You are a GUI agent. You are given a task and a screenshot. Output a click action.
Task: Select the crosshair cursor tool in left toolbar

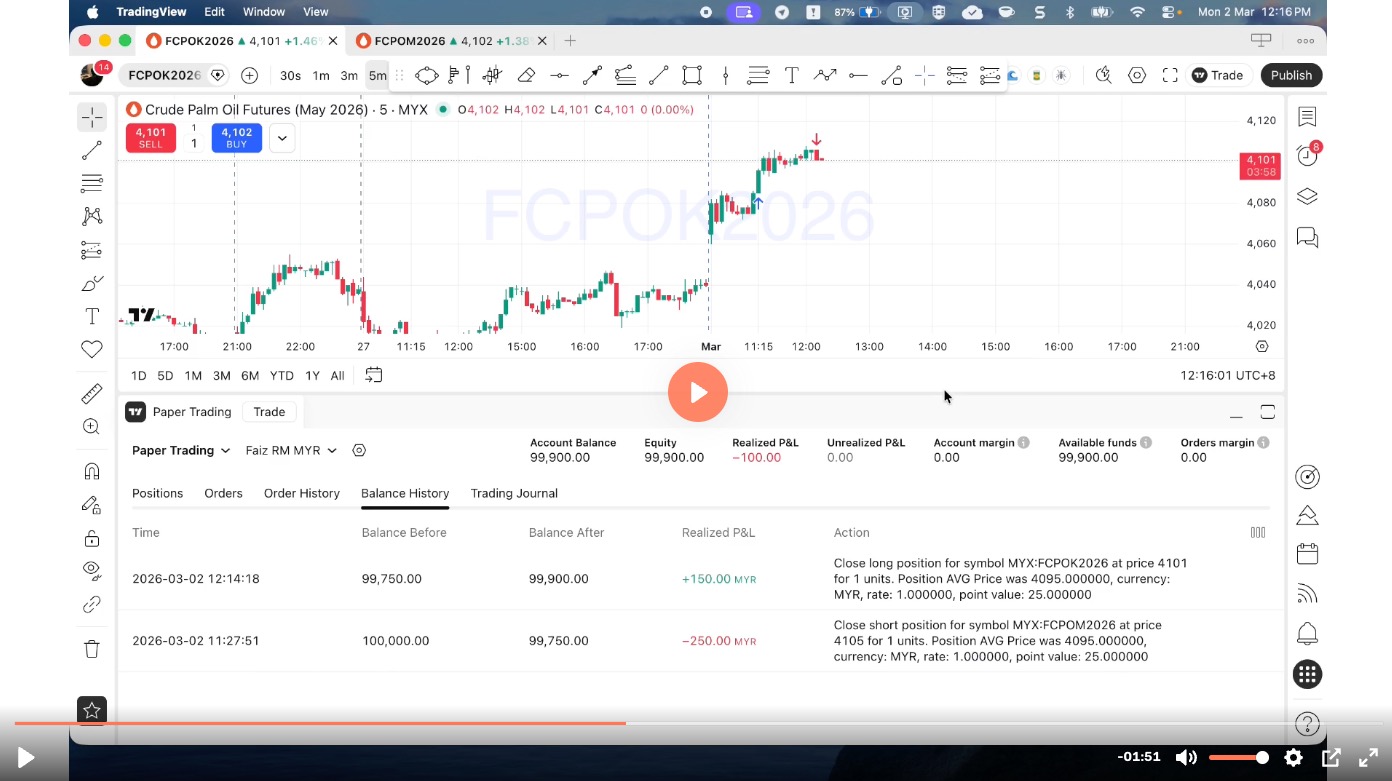92,117
